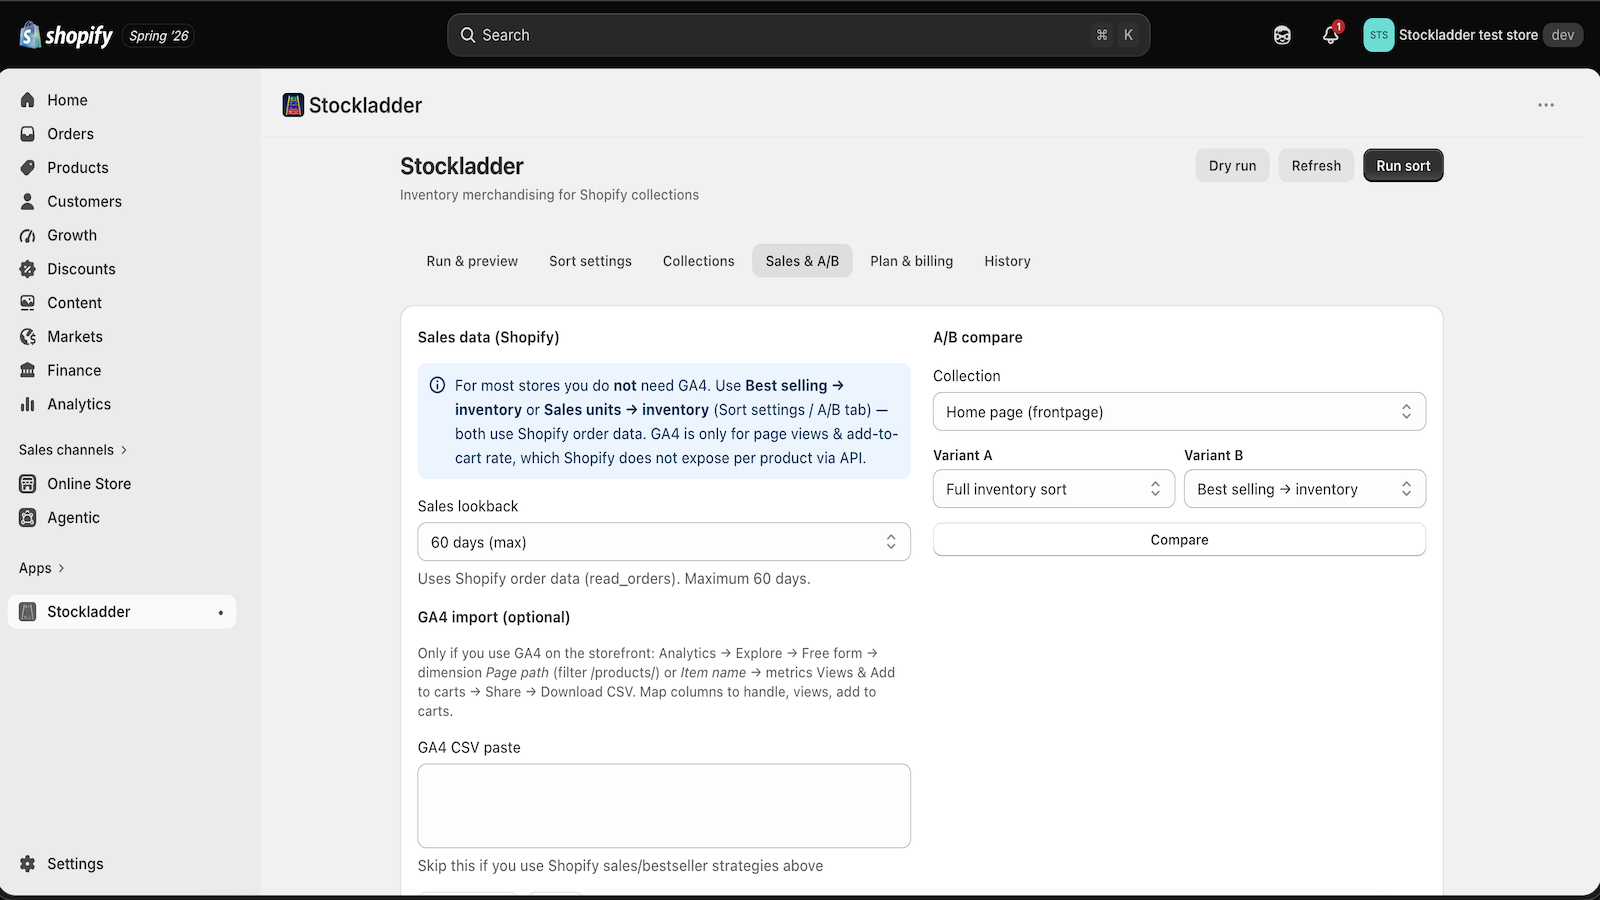
Task: Click the STS store avatar
Action: pyautogui.click(x=1379, y=35)
